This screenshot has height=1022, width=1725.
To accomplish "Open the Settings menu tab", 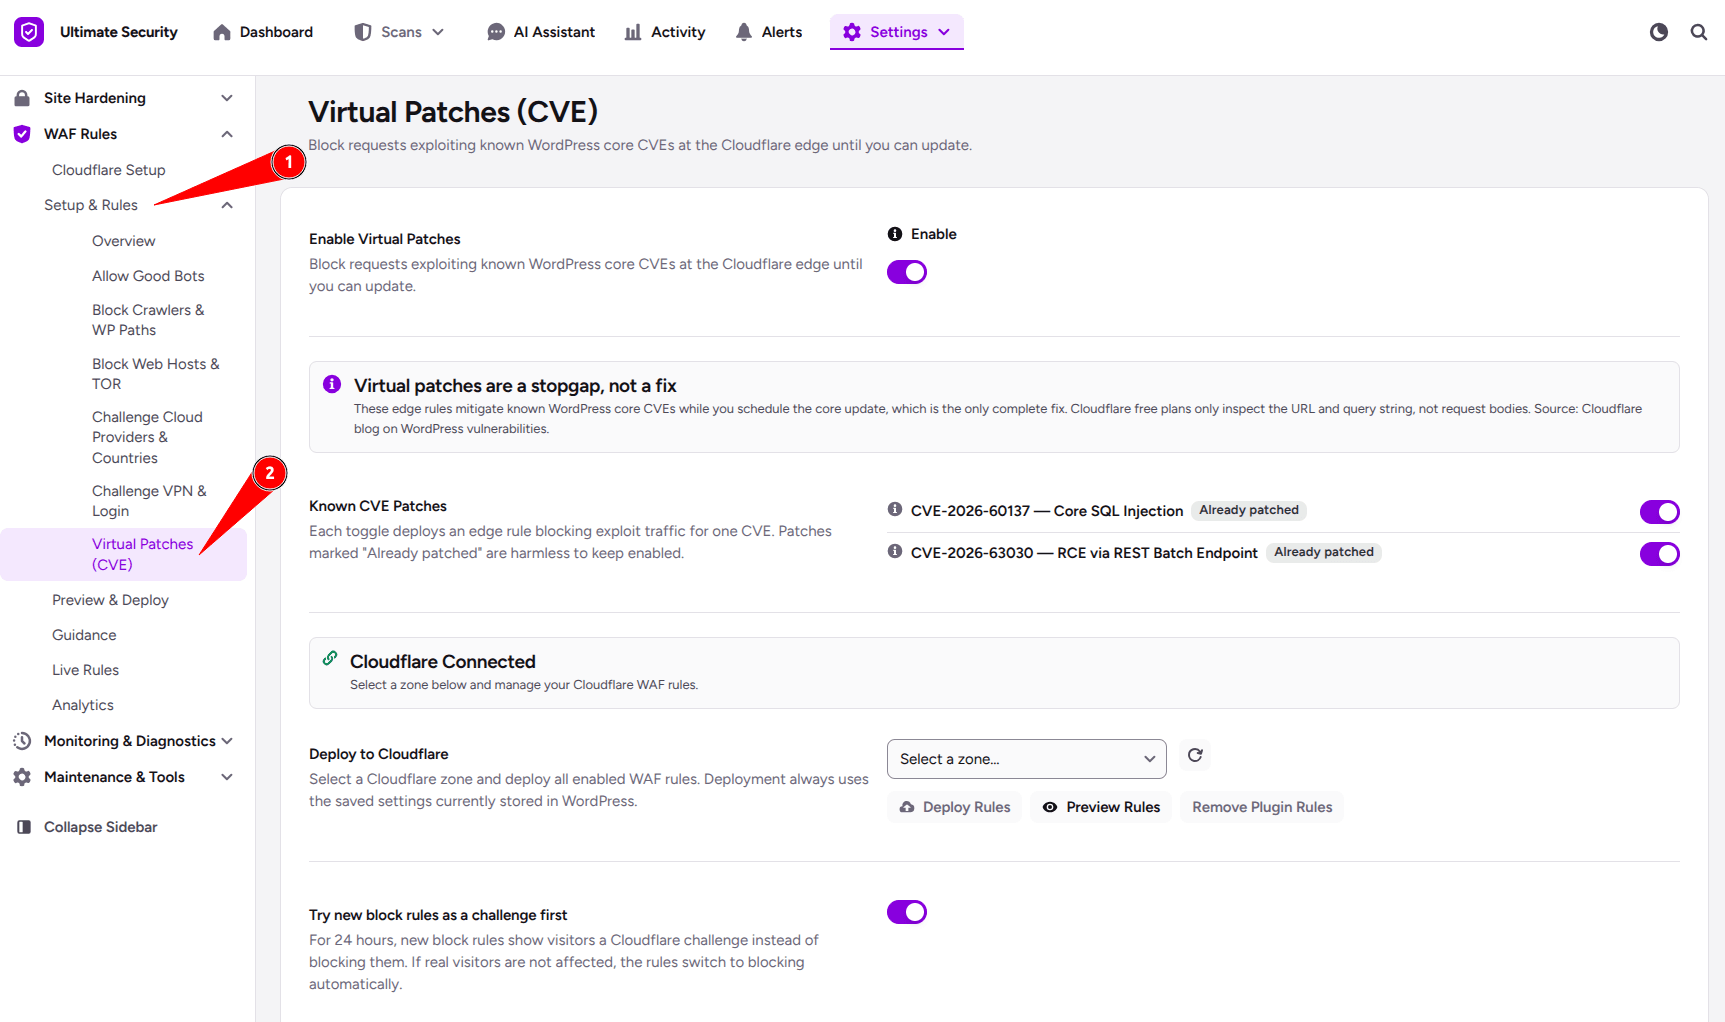I will (897, 32).
